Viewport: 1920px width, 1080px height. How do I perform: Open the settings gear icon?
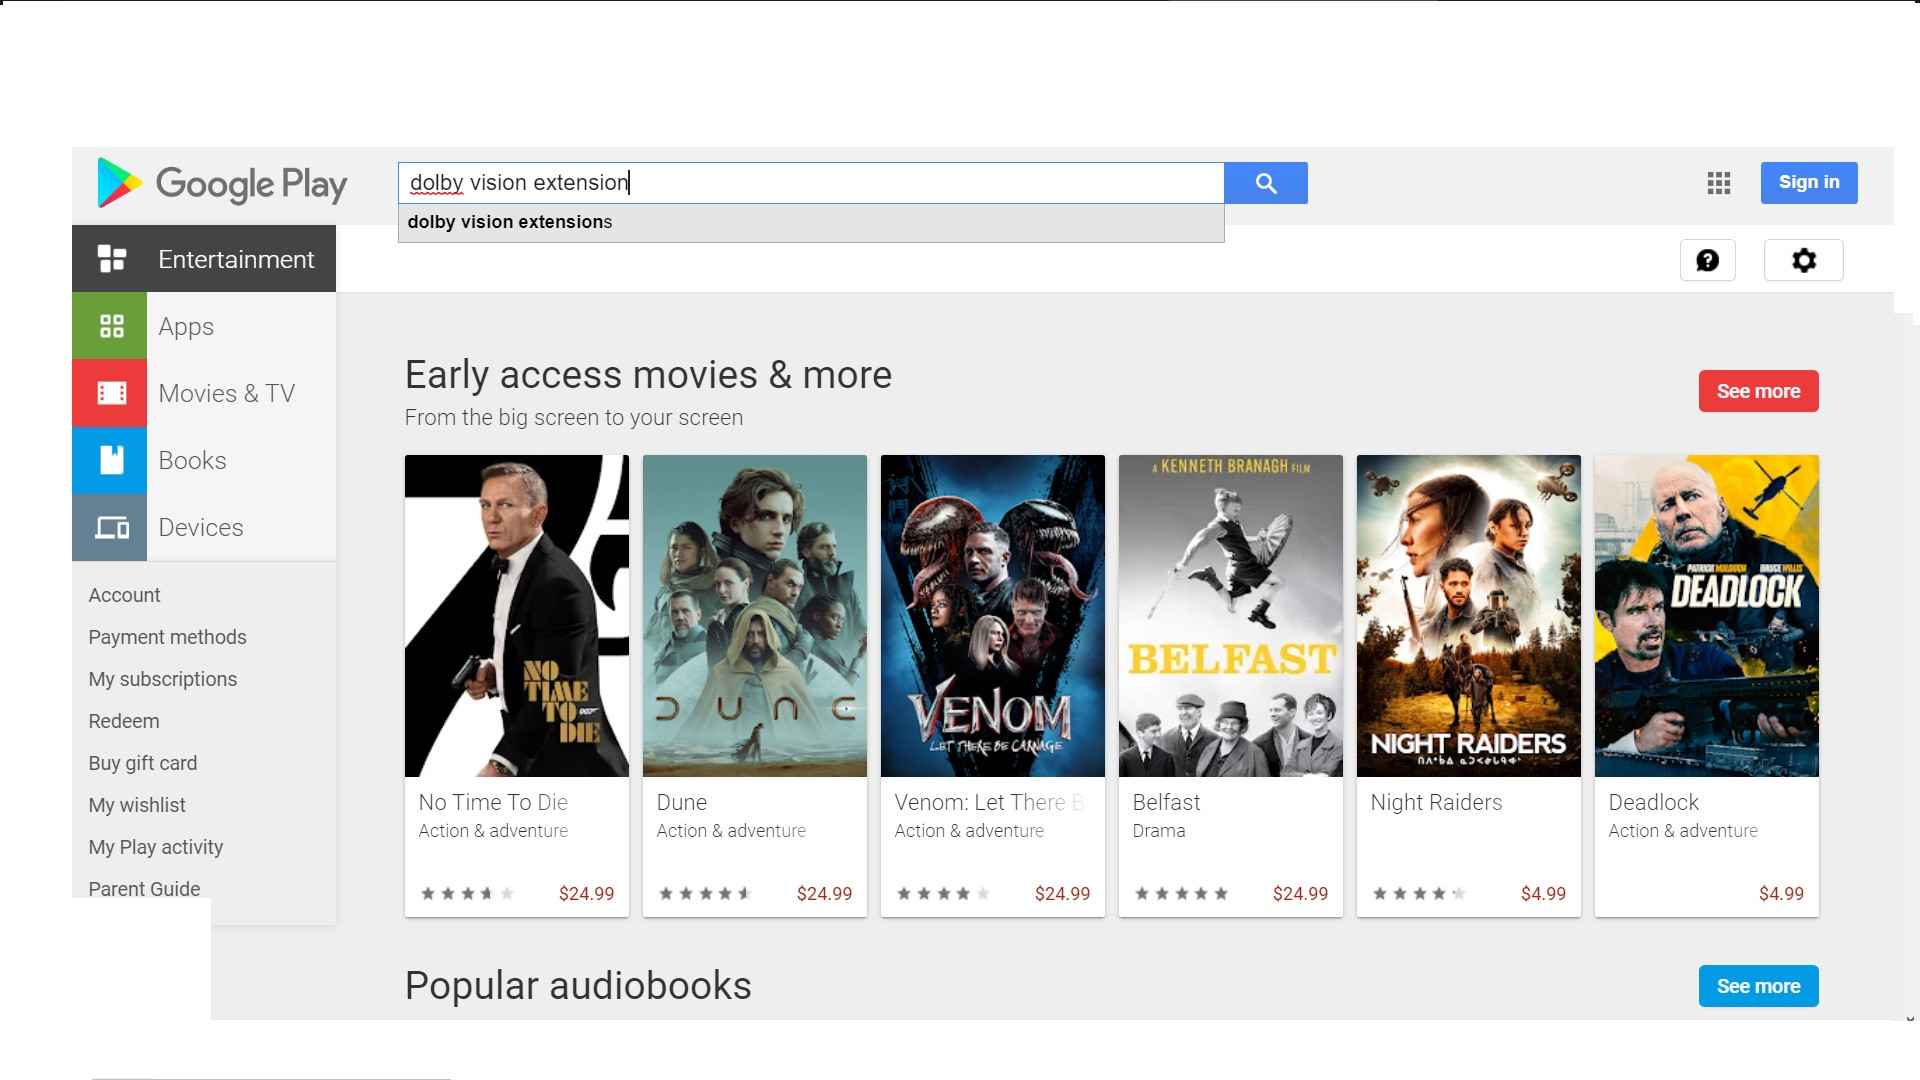[1804, 260]
